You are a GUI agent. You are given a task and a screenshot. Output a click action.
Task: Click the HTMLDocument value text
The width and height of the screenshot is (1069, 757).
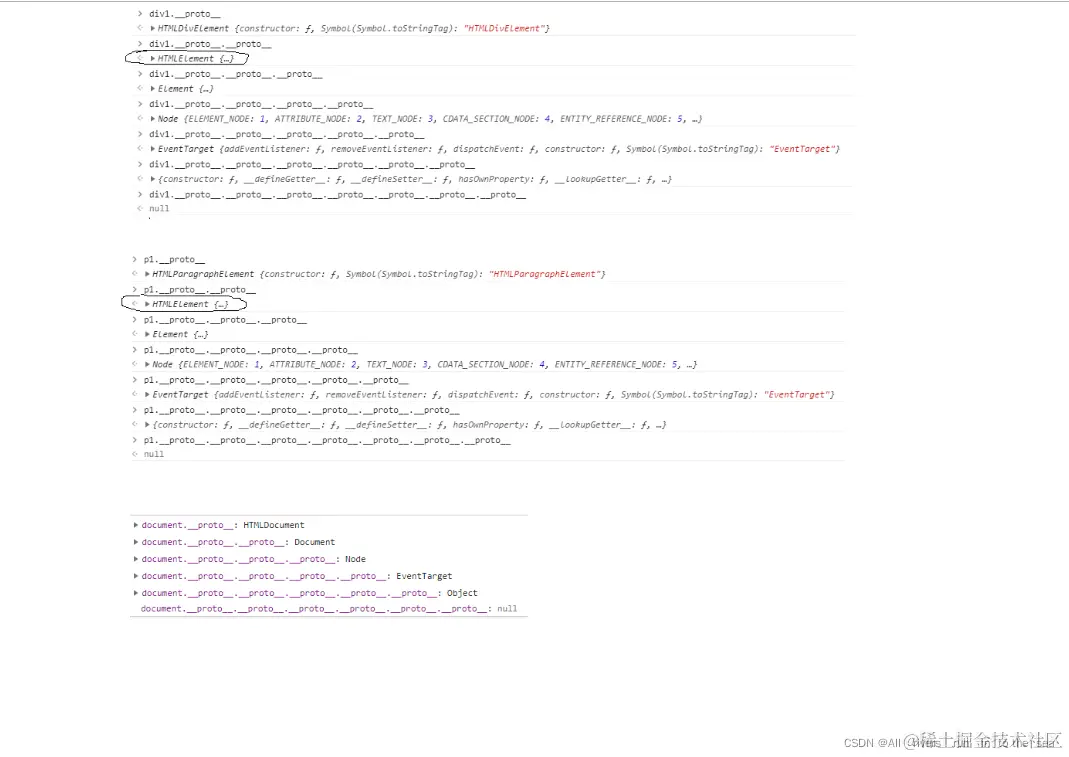tap(274, 525)
